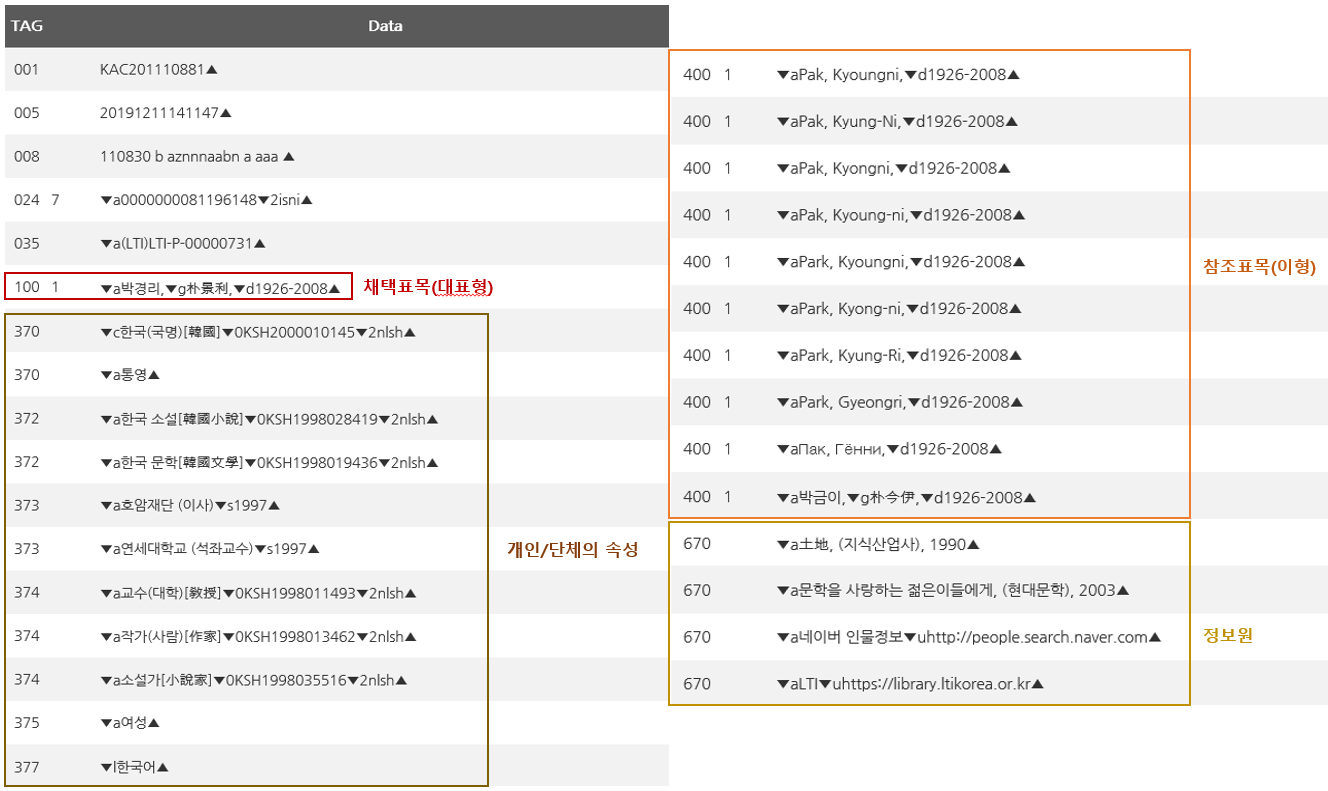Select the 374 row 작가(사람) KSH1998013462
The height and width of the screenshot is (791, 1328).
(x=258, y=636)
